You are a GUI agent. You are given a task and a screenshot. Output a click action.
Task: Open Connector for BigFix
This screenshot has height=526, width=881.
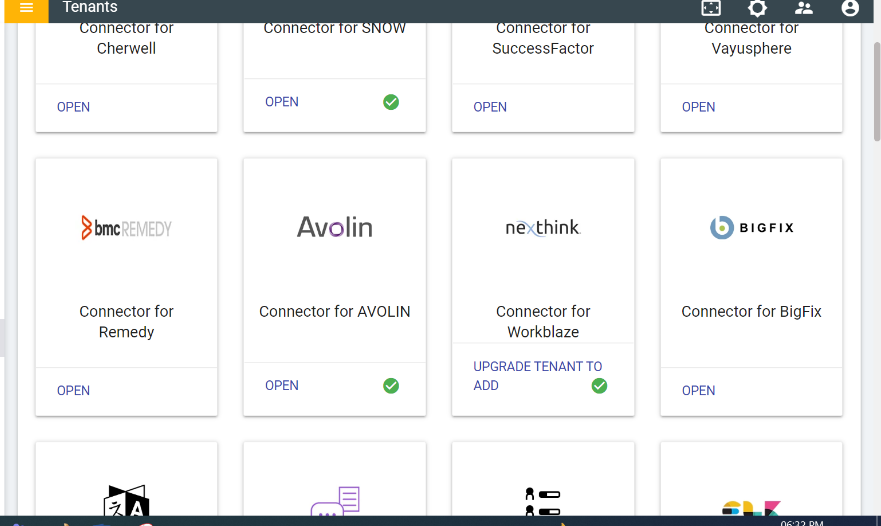698,391
